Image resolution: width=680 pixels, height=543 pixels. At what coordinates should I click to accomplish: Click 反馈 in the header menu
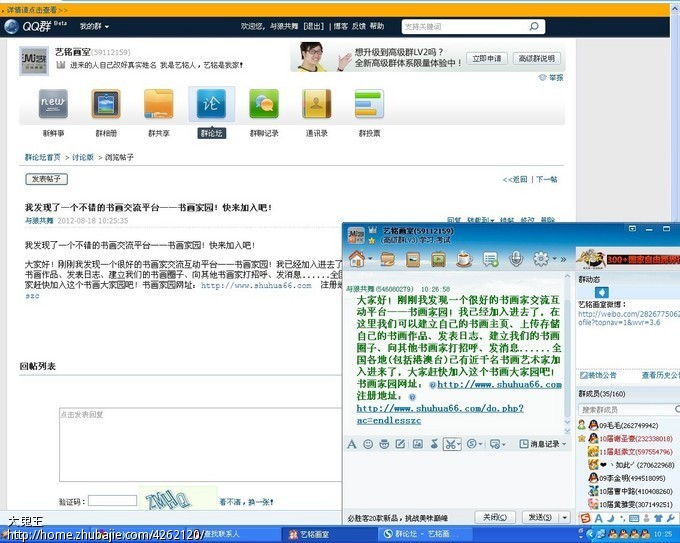359,26
